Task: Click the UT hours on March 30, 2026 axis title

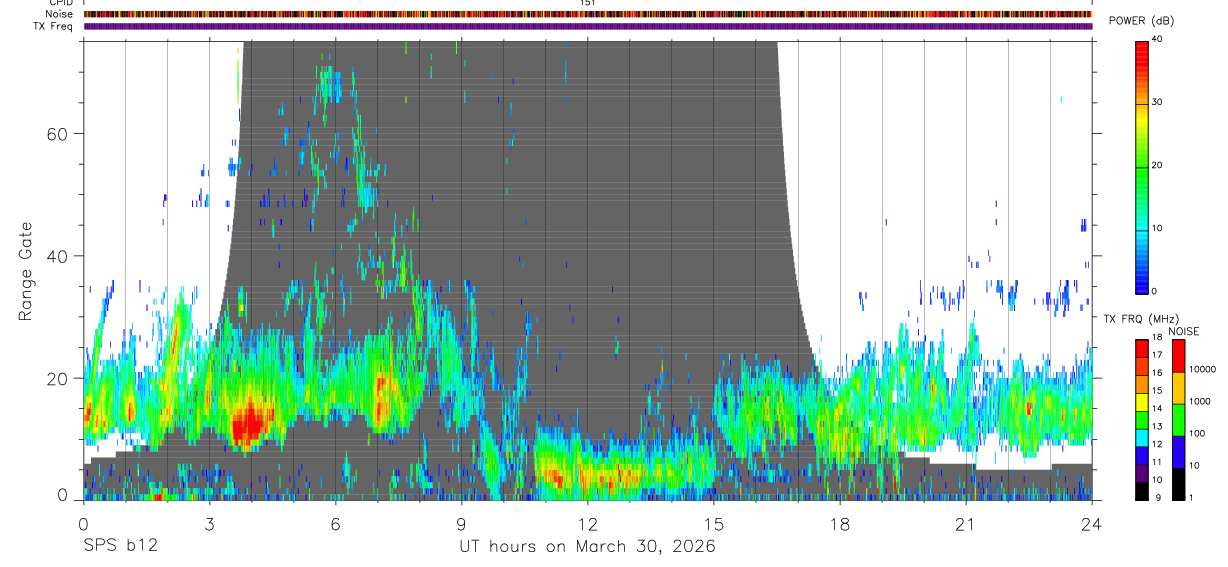Action: (587, 547)
